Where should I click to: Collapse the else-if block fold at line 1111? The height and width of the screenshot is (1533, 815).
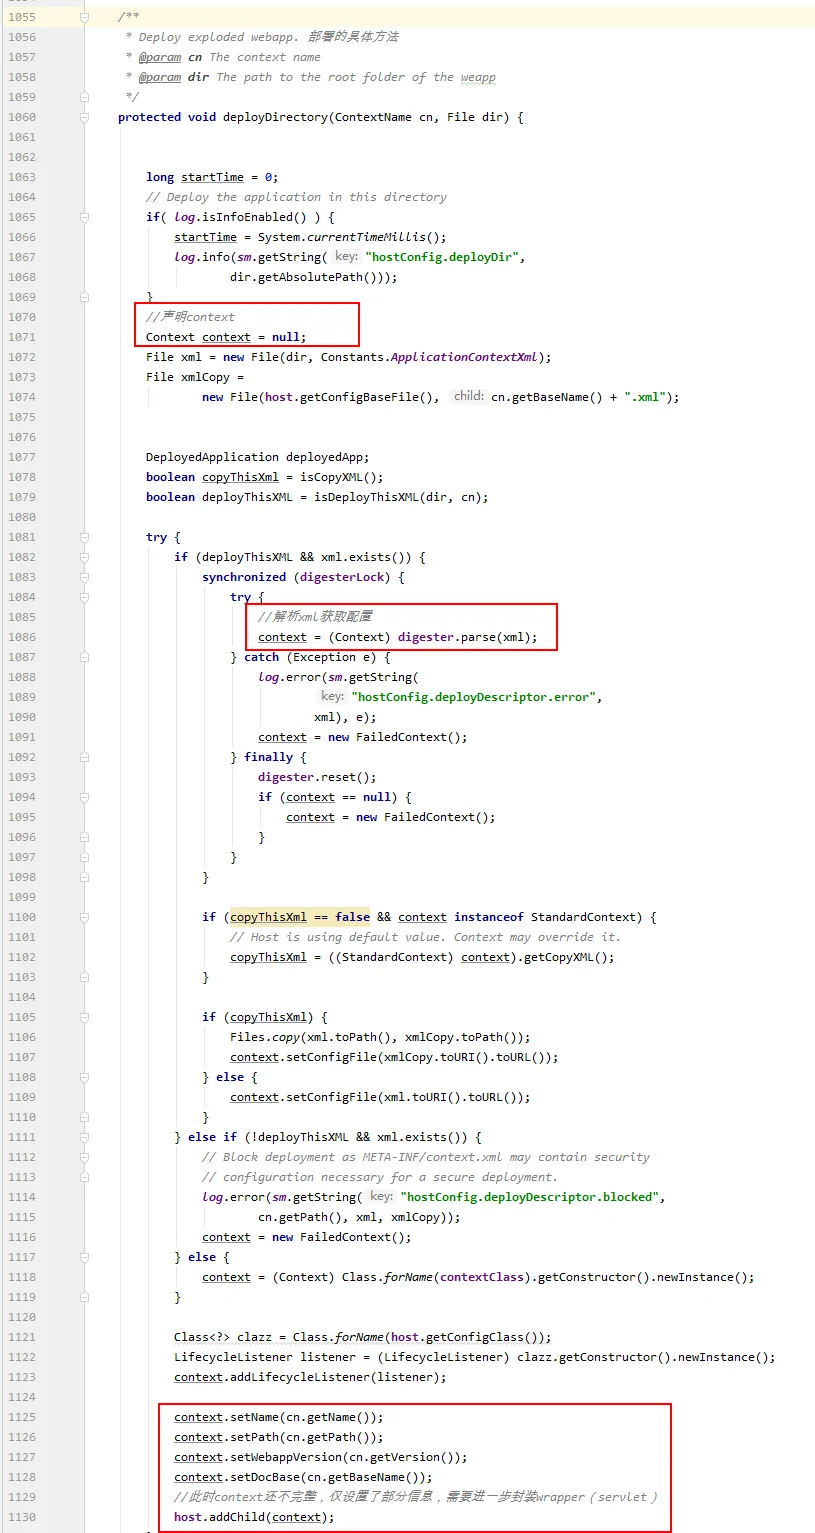point(85,1137)
